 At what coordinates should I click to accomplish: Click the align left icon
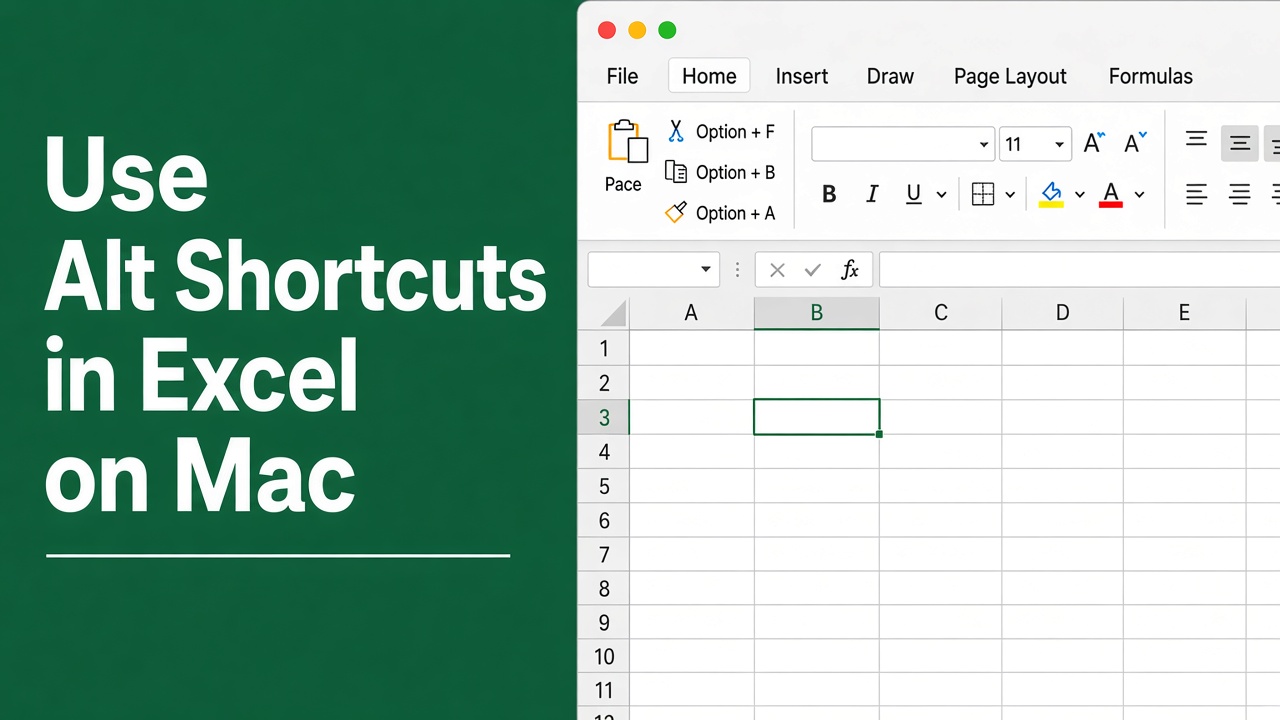tap(1196, 194)
